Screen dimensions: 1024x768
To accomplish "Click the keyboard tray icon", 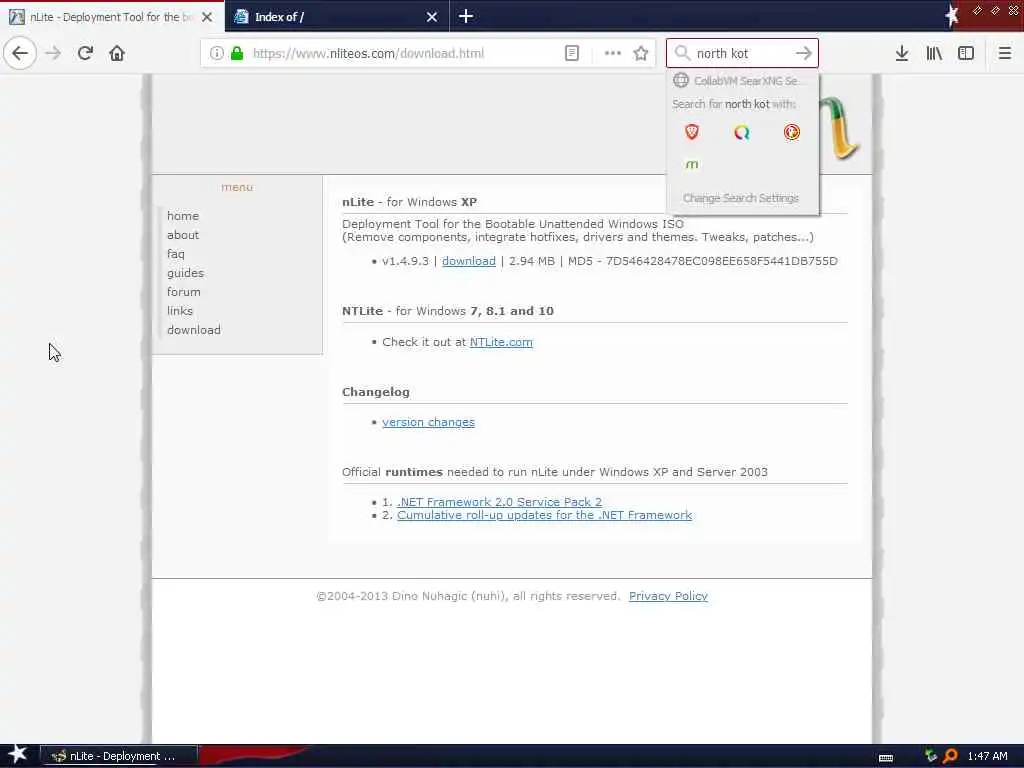I will click(x=886, y=758).
